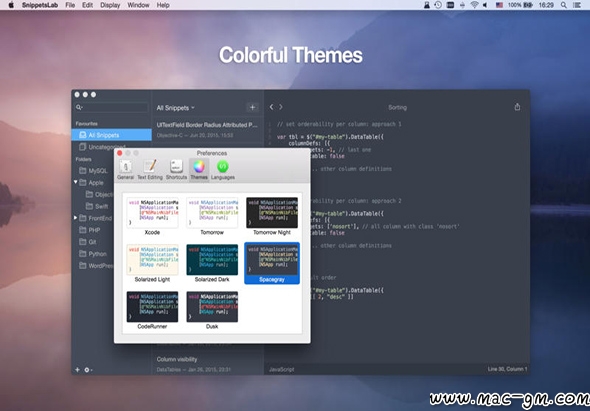Open the WordPress folder
This screenshot has width=590, height=411.
pyautogui.click(x=96, y=266)
